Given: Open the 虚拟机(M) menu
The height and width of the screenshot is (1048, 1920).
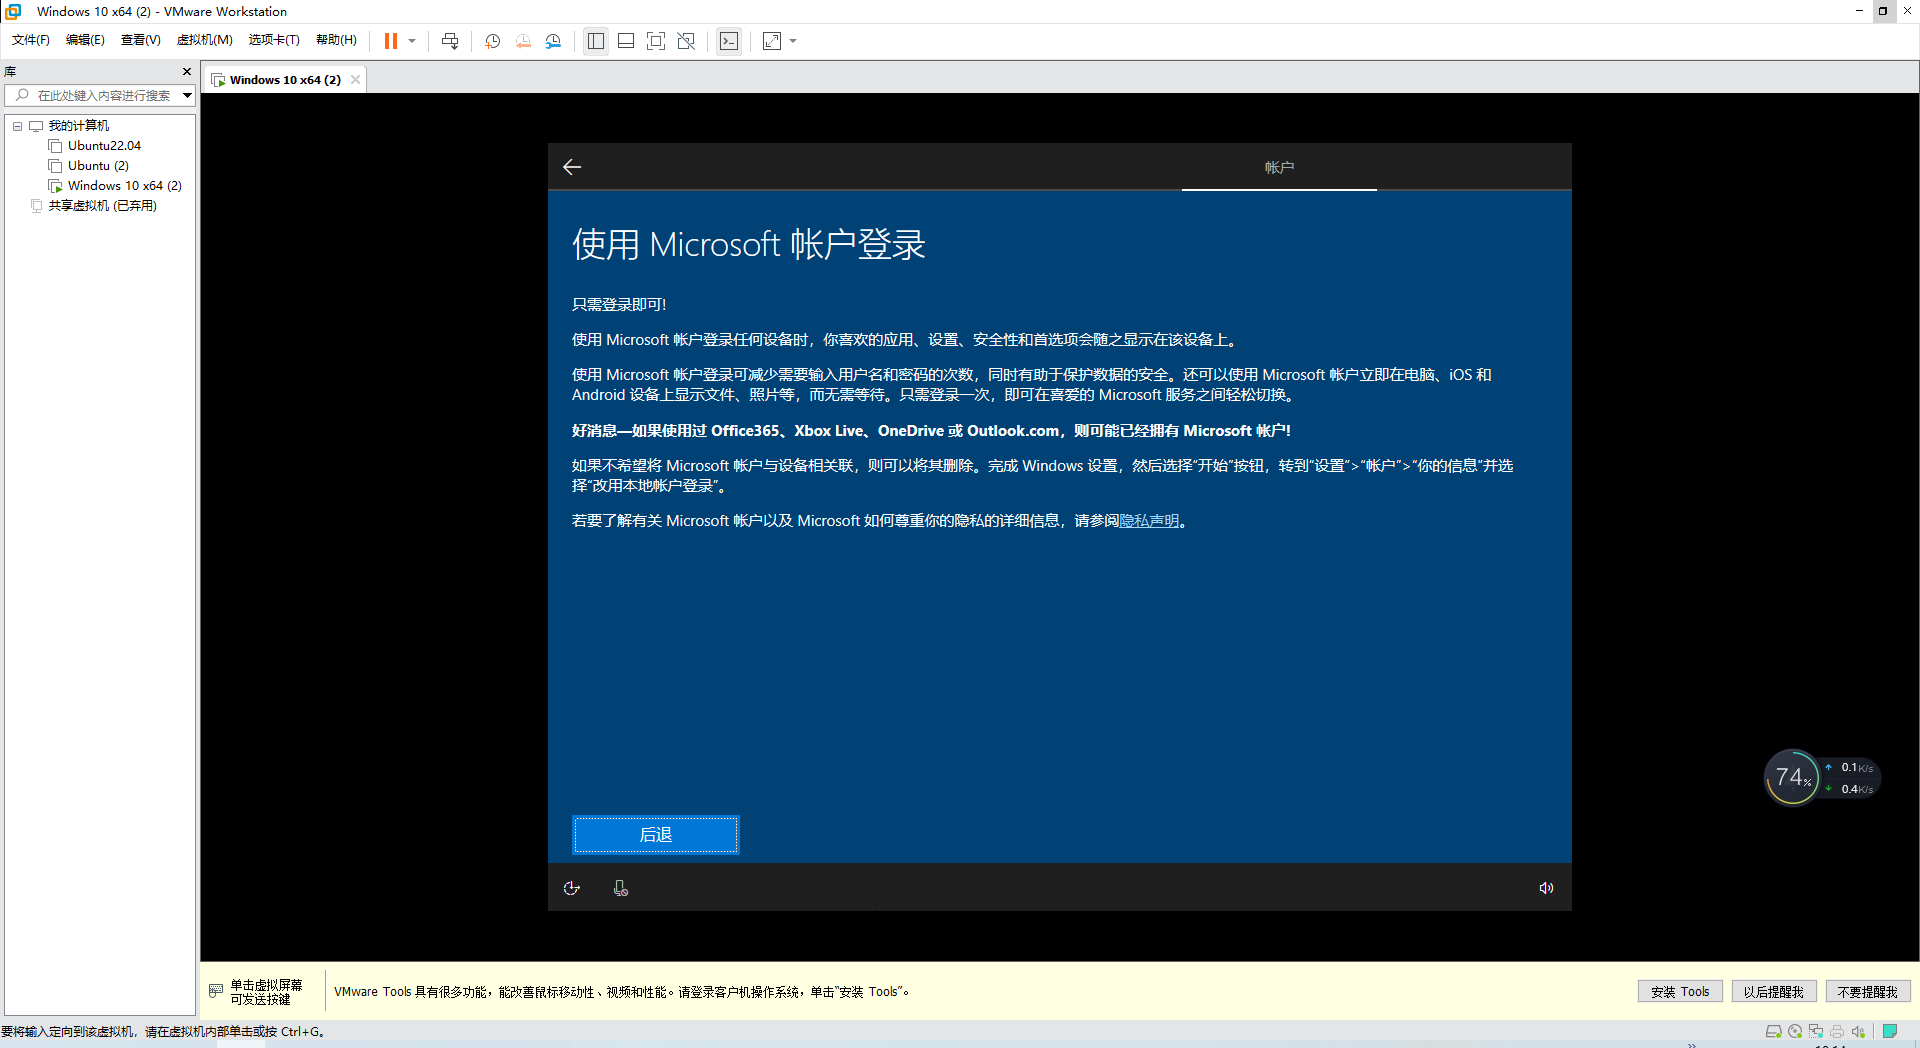Looking at the screenshot, I should pos(205,40).
